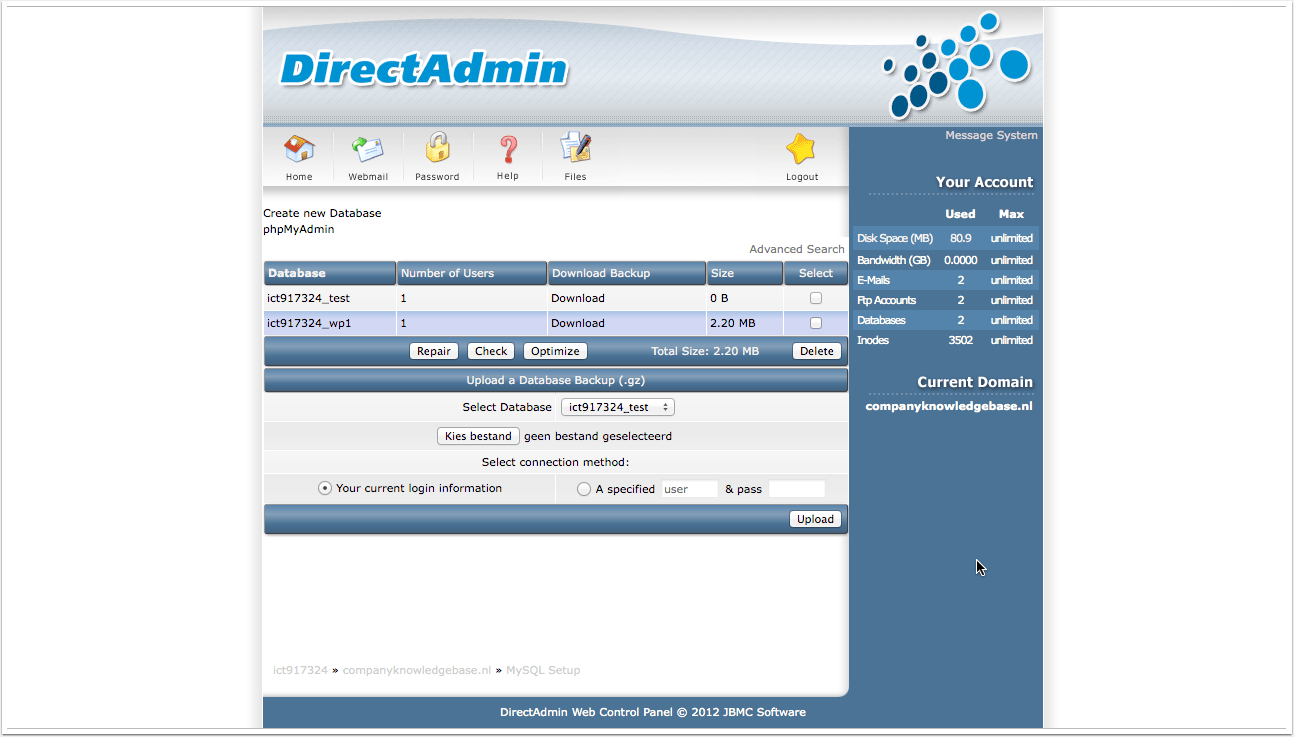Open the Select Database dropdown
1294x737 pixels.
[x=618, y=407]
